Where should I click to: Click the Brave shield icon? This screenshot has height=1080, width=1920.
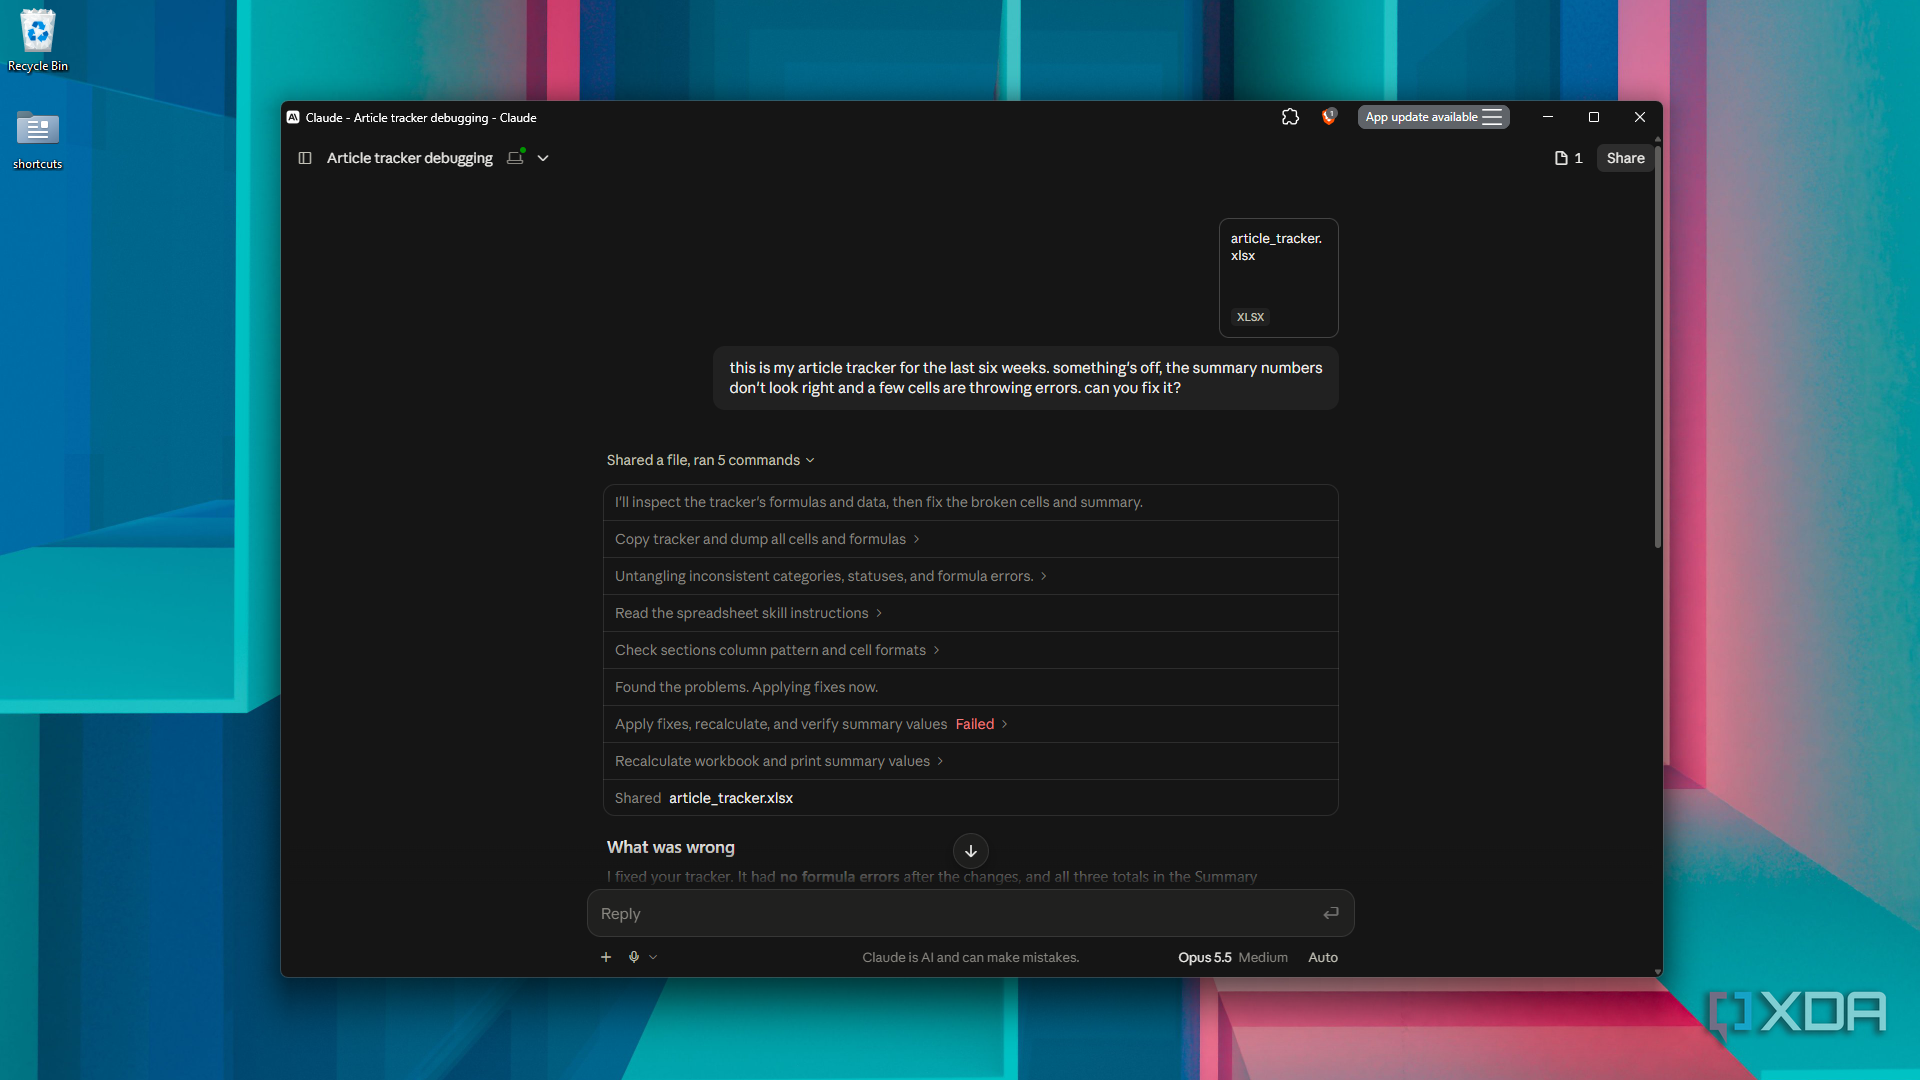[1329, 117]
